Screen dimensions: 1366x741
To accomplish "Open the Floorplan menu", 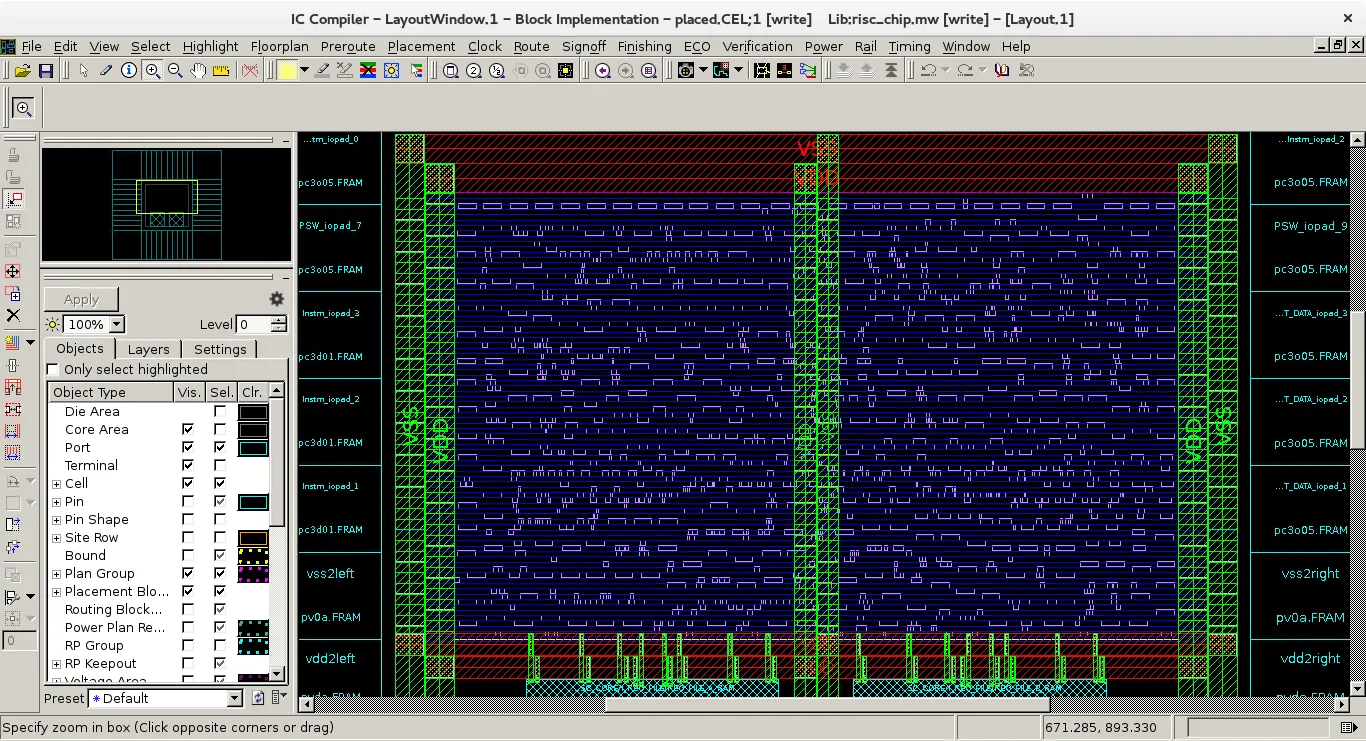I will 279,46.
